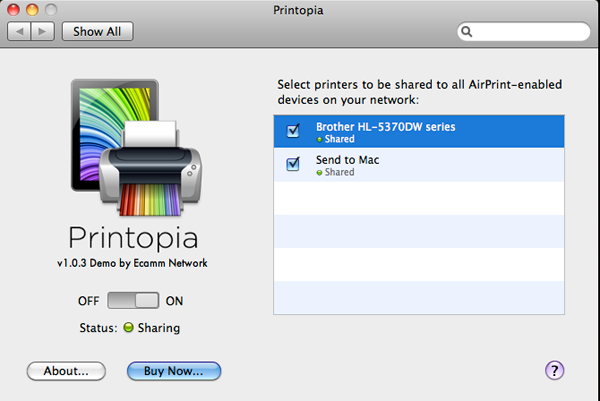The image size is (600, 401).
Task: Uncheck the Send to Mac checkbox
Action: 293,164
